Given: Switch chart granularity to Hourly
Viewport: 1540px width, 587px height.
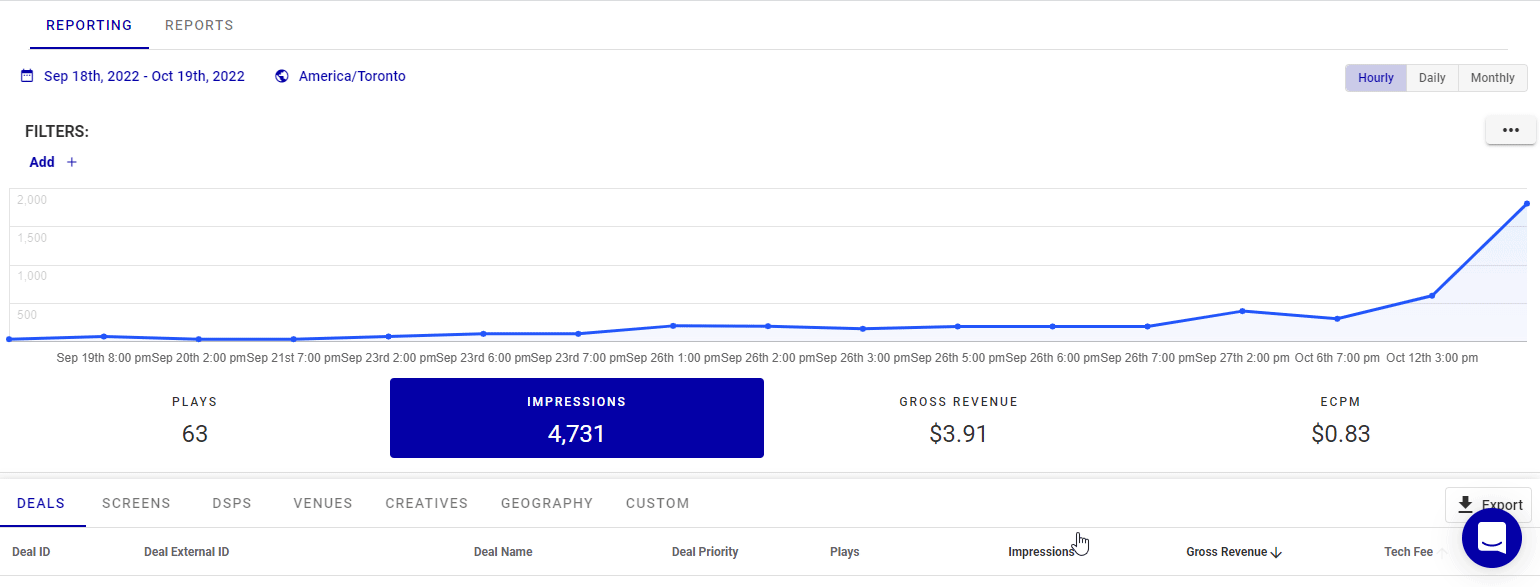Looking at the screenshot, I should click(1376, 78).
